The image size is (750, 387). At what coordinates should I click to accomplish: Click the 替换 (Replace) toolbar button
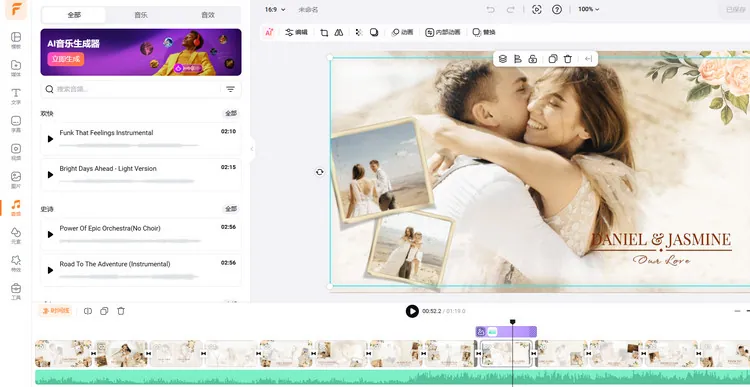[484, 33]
